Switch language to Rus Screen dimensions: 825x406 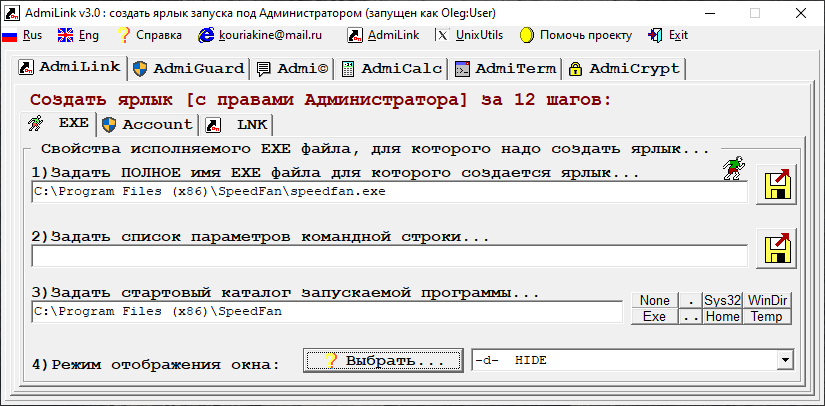pyautogui.click(x=23, y=35)
